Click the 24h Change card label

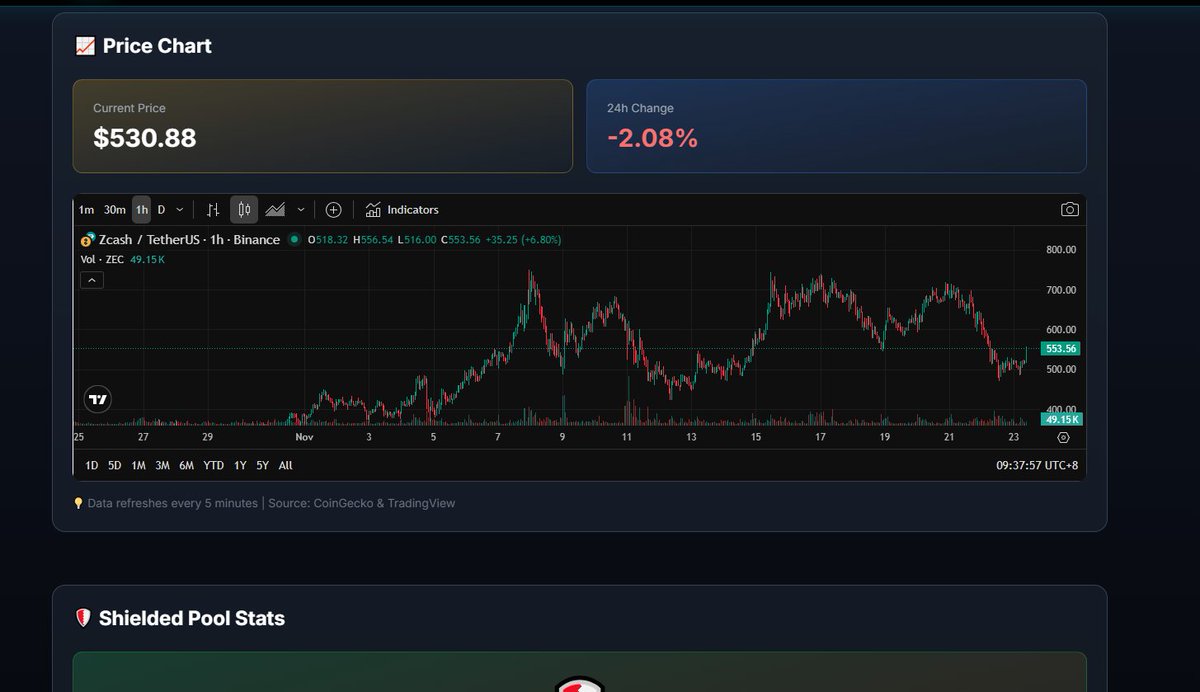tap(640, 108)
